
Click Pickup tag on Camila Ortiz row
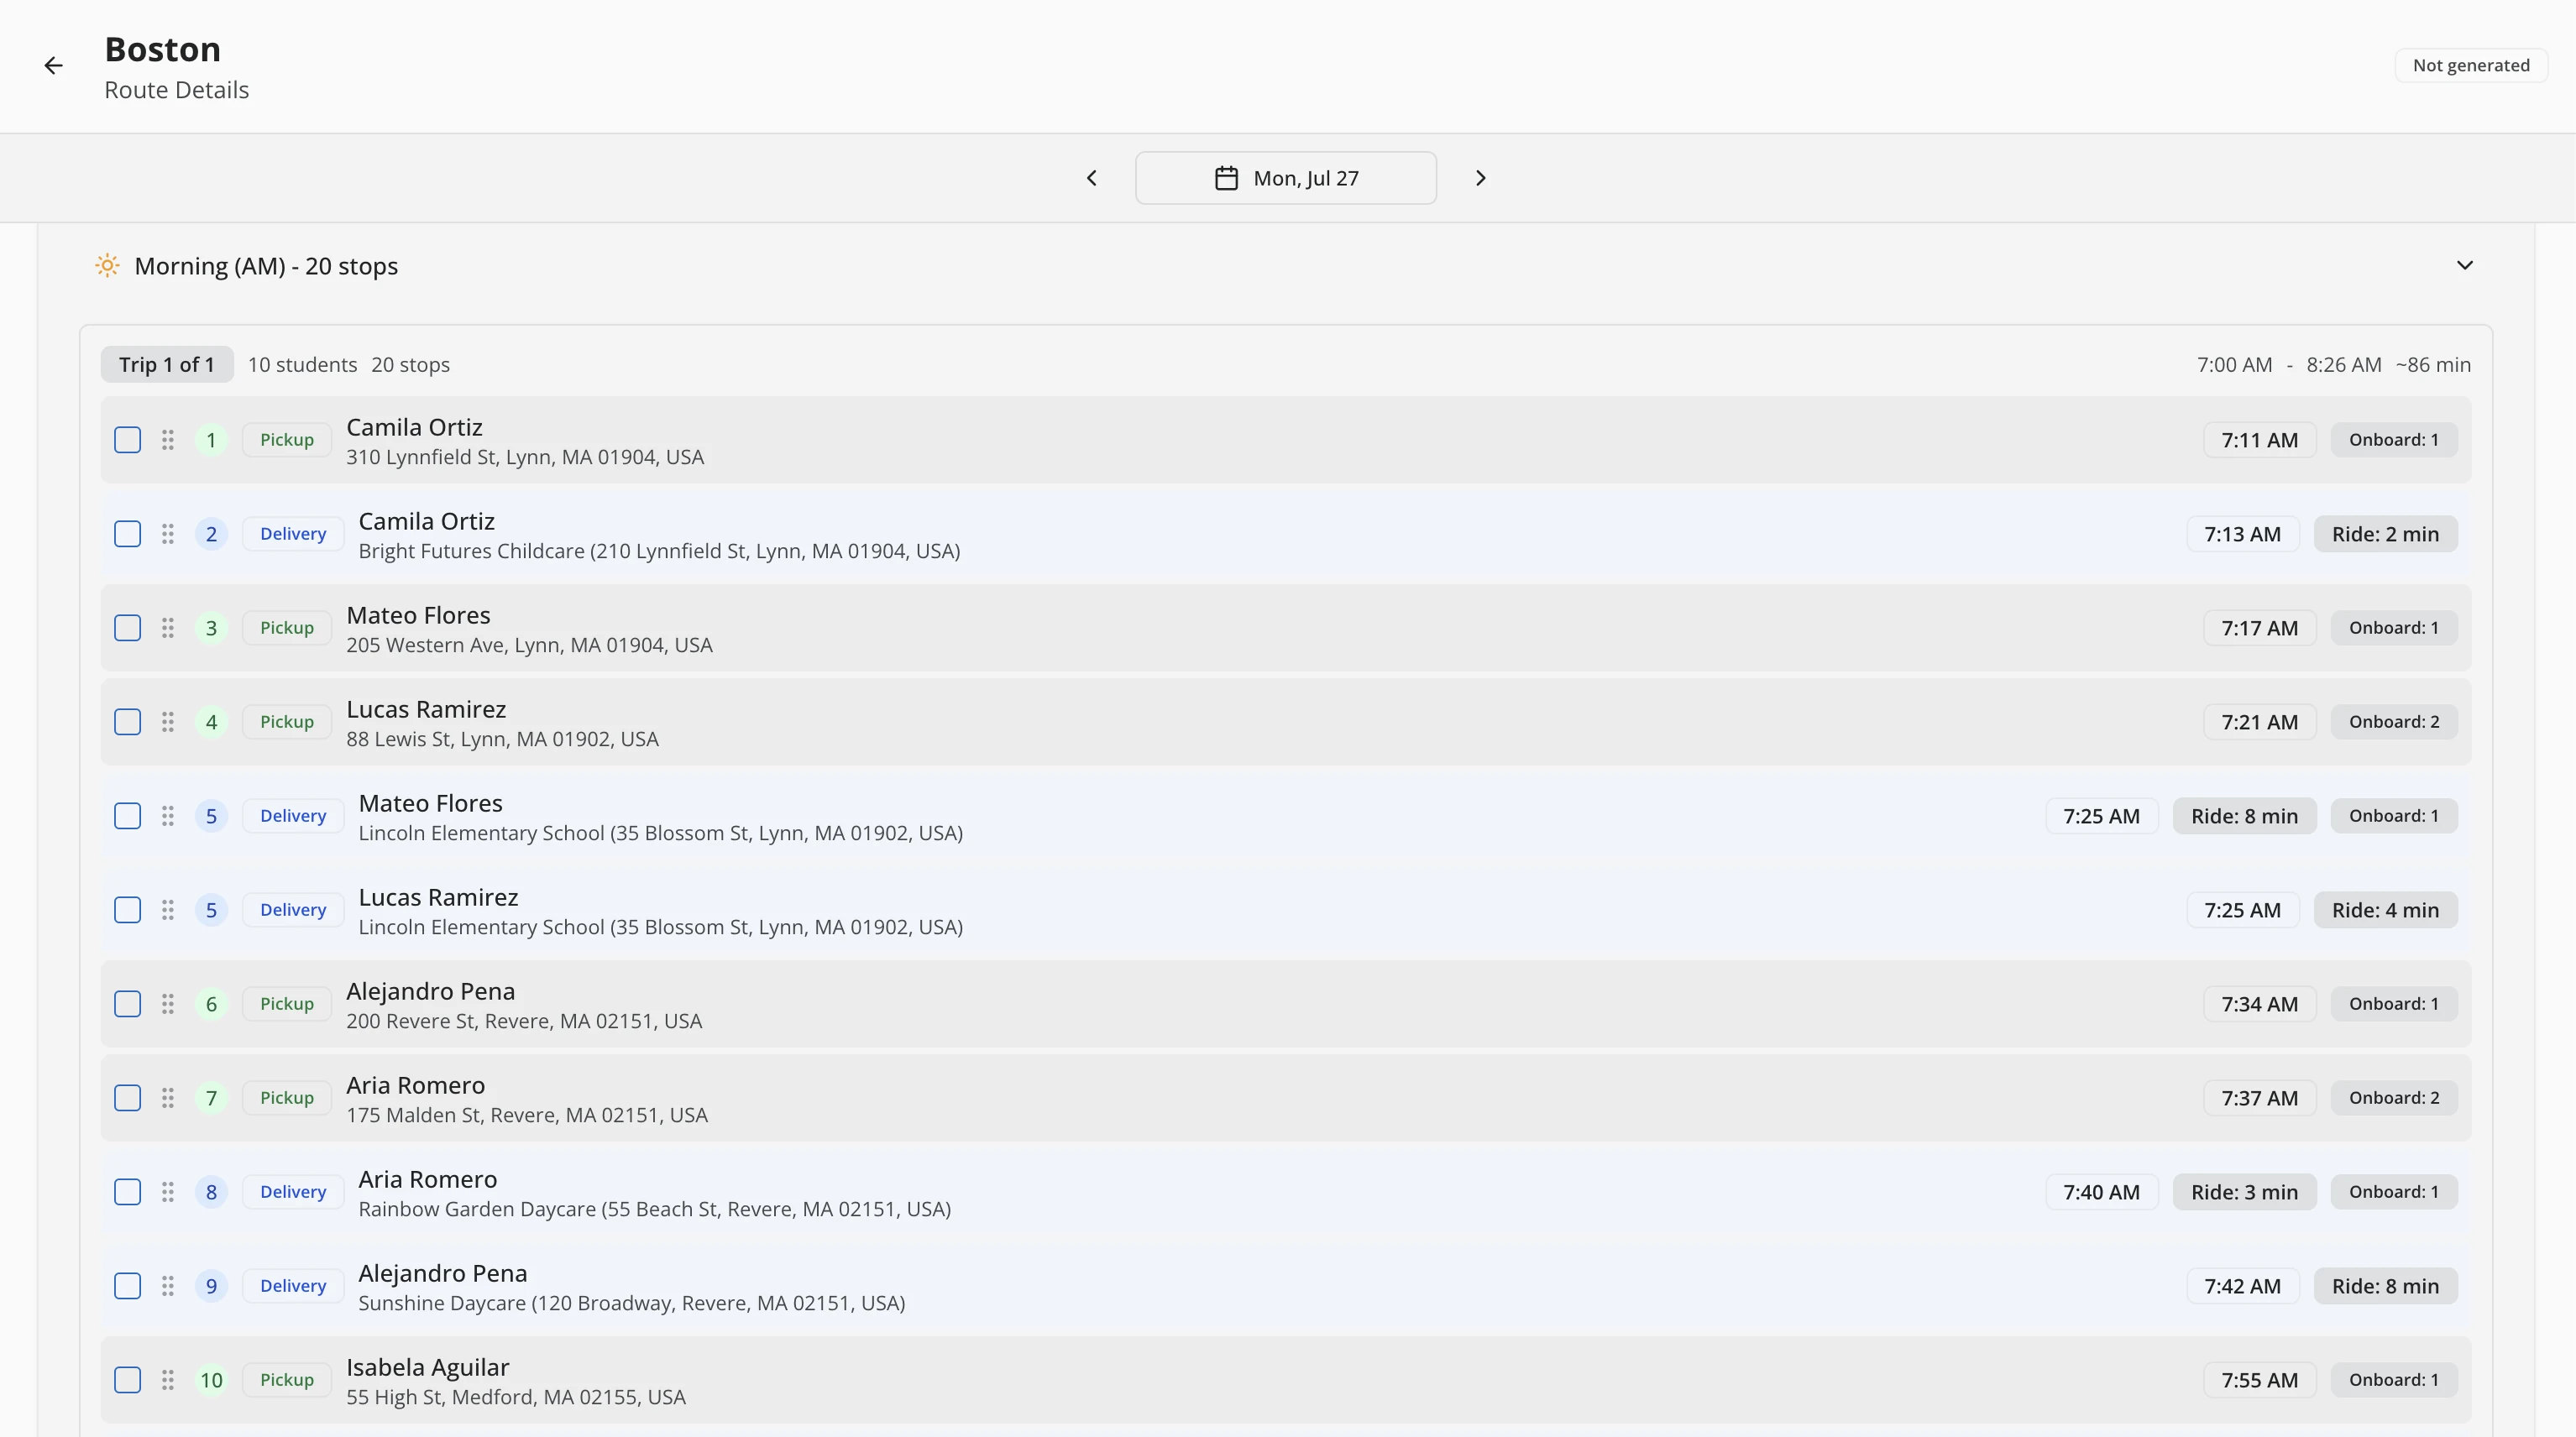click(287, 440)
